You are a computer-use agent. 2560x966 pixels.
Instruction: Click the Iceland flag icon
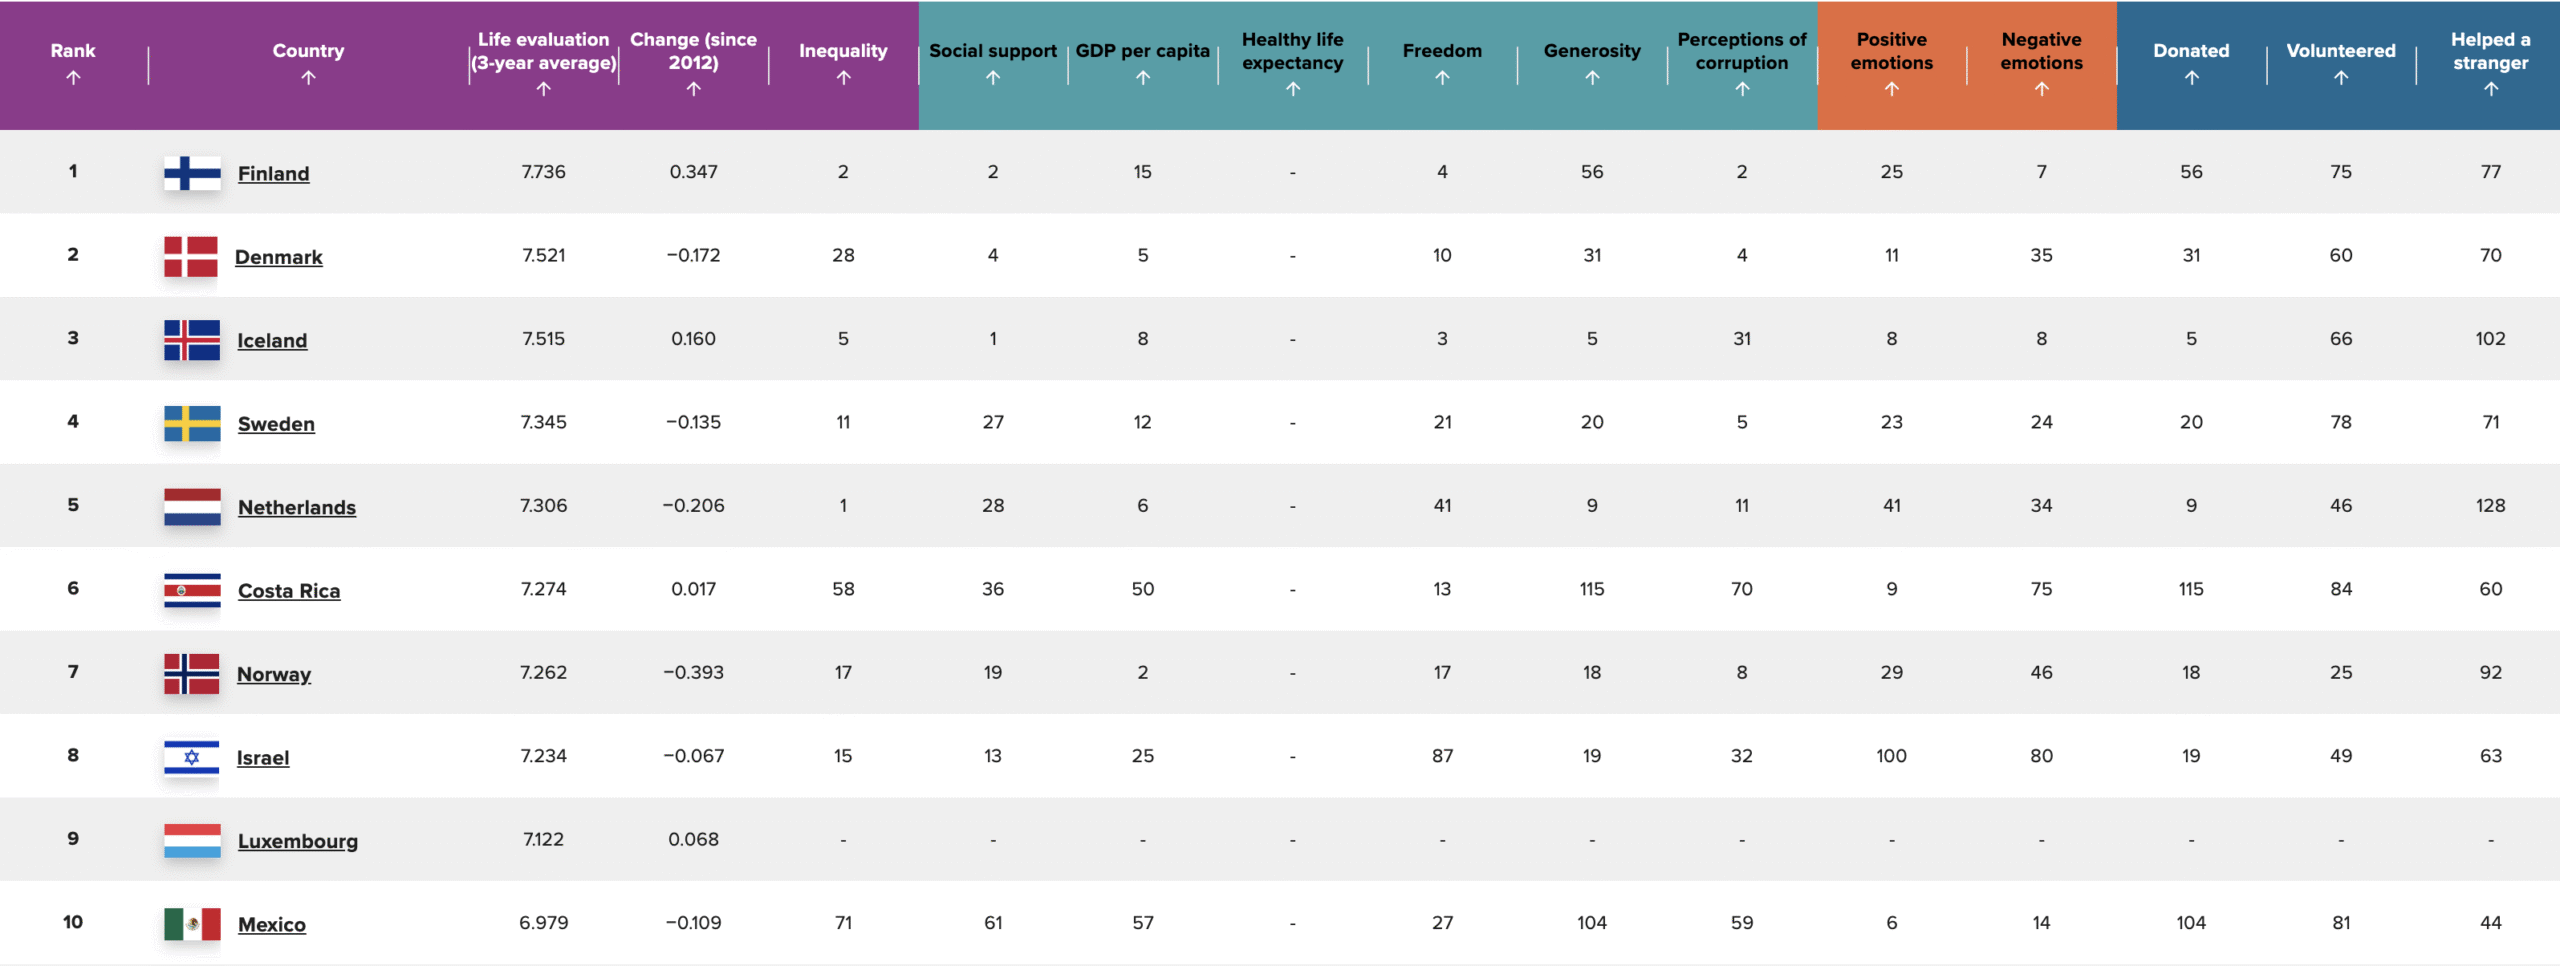coord(192,340)
